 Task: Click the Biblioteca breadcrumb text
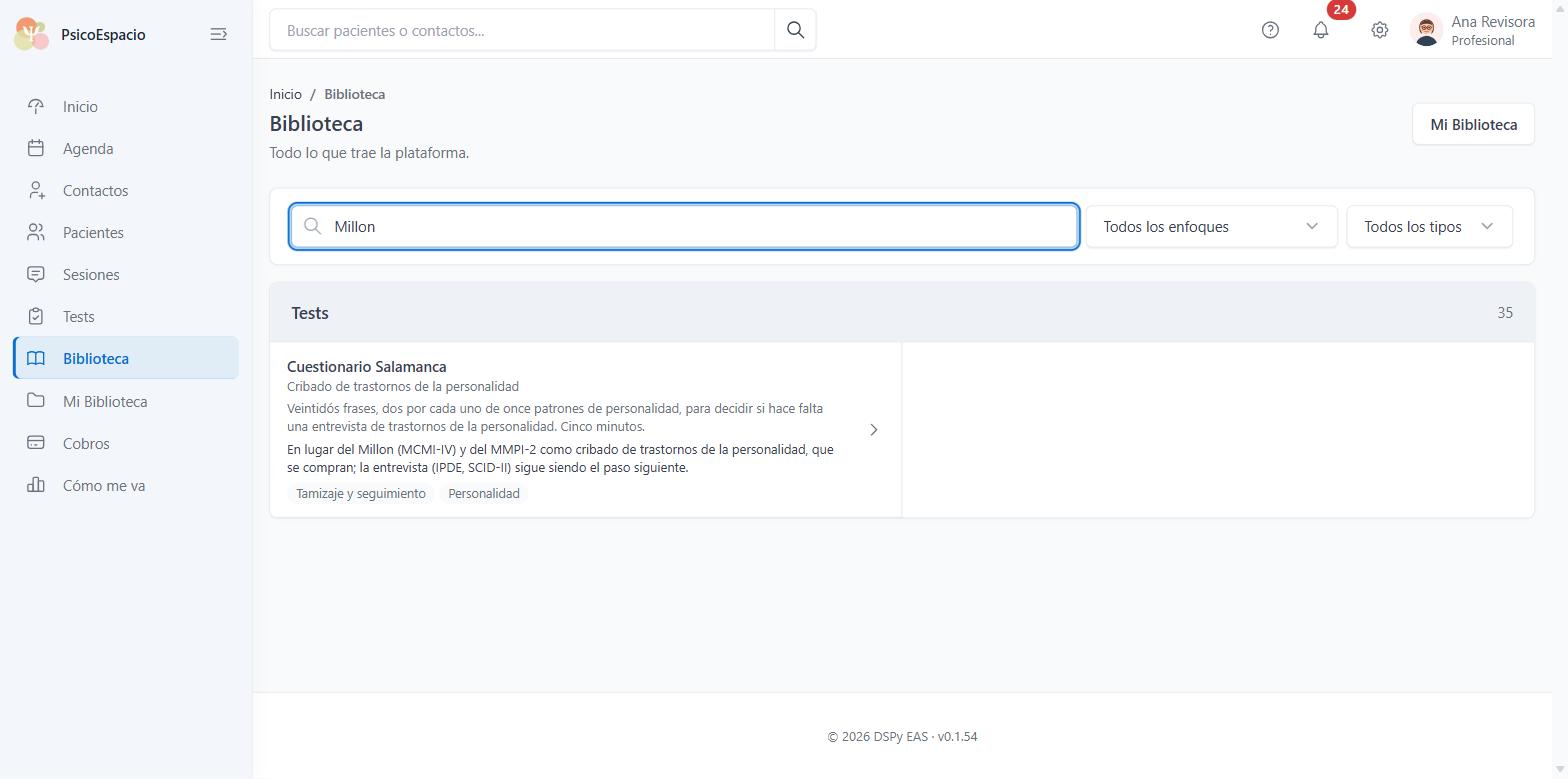pyautogui.click(x=354, y=94)
